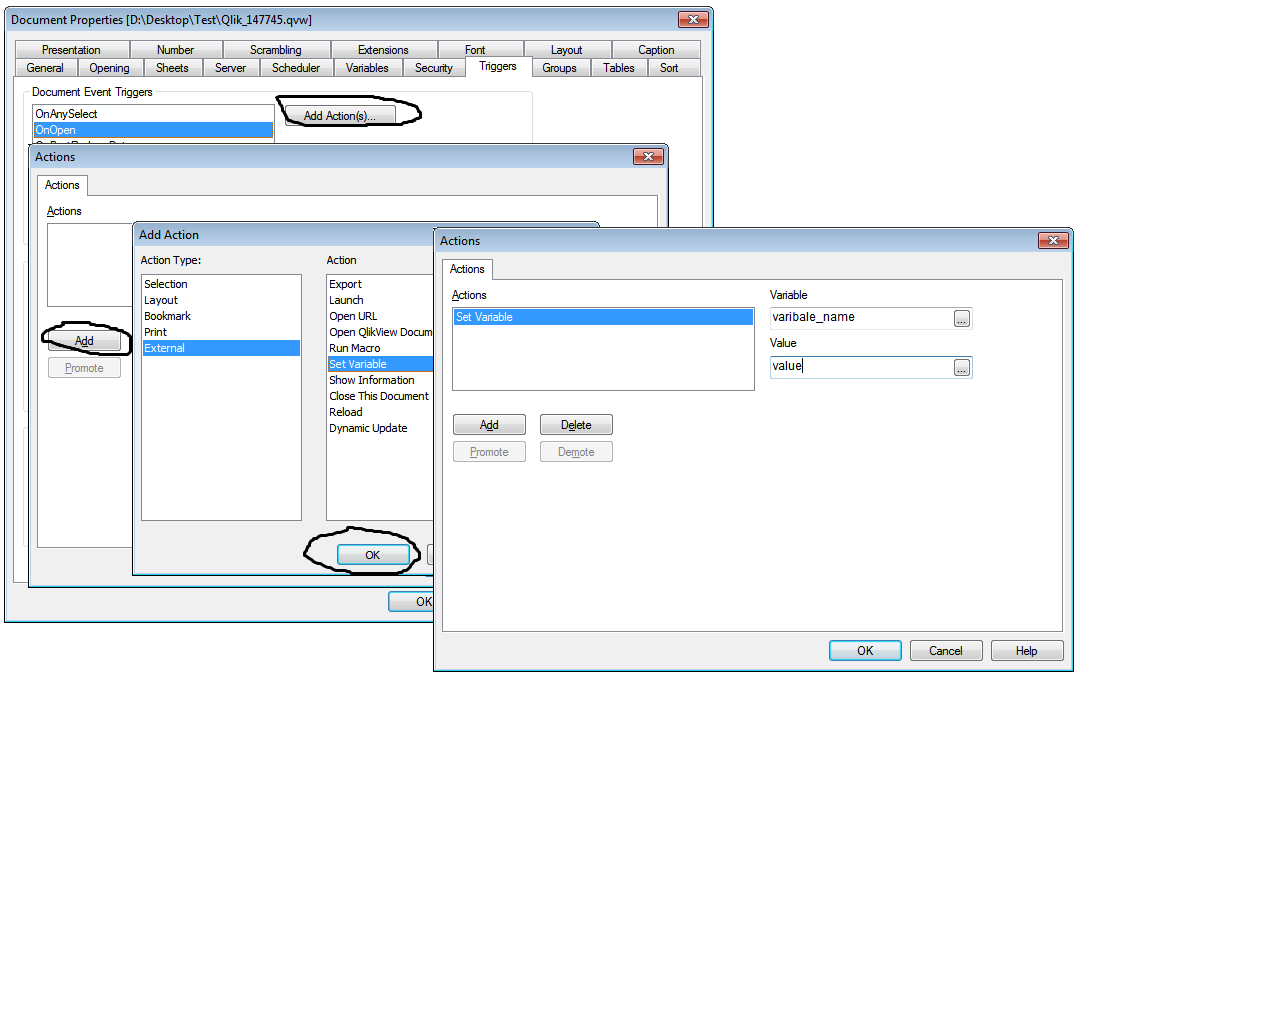Confirm the front Actions dialog with OK

coord(865,651)
